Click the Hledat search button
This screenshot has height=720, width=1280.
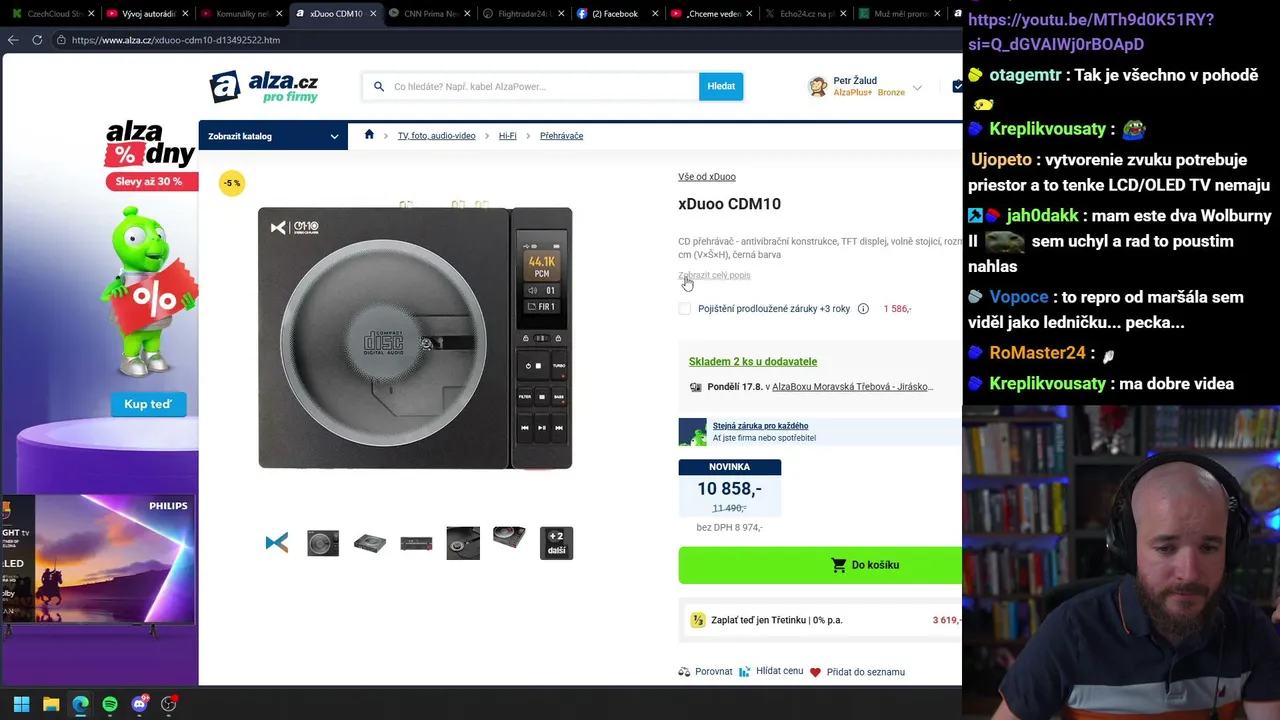[721, 86]
